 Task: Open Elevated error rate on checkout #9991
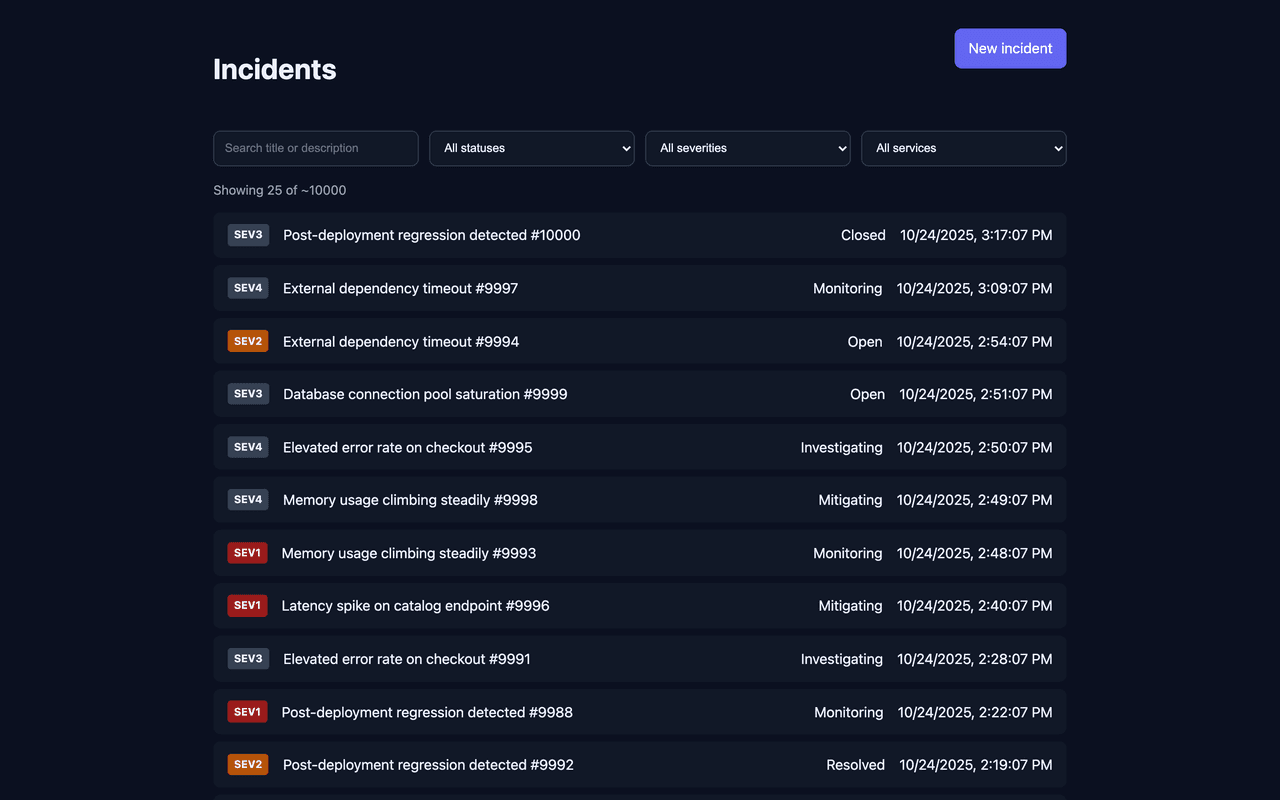640,659
